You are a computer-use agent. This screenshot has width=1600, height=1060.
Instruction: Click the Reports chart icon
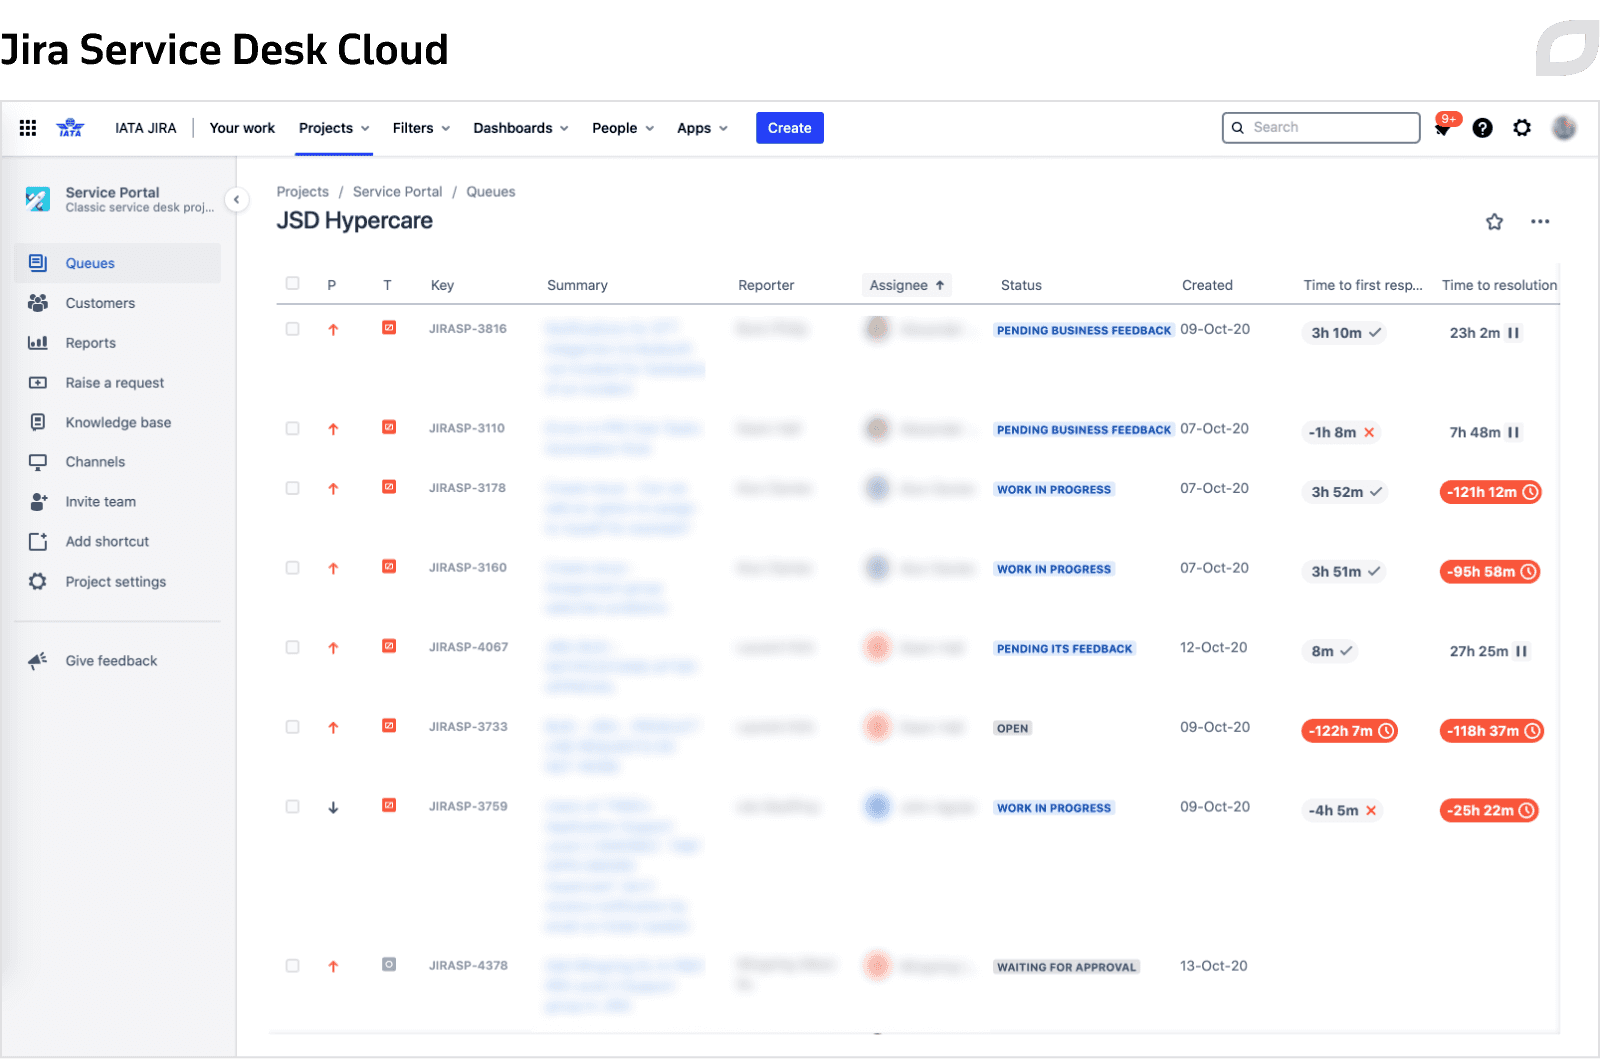pos(38,343)
